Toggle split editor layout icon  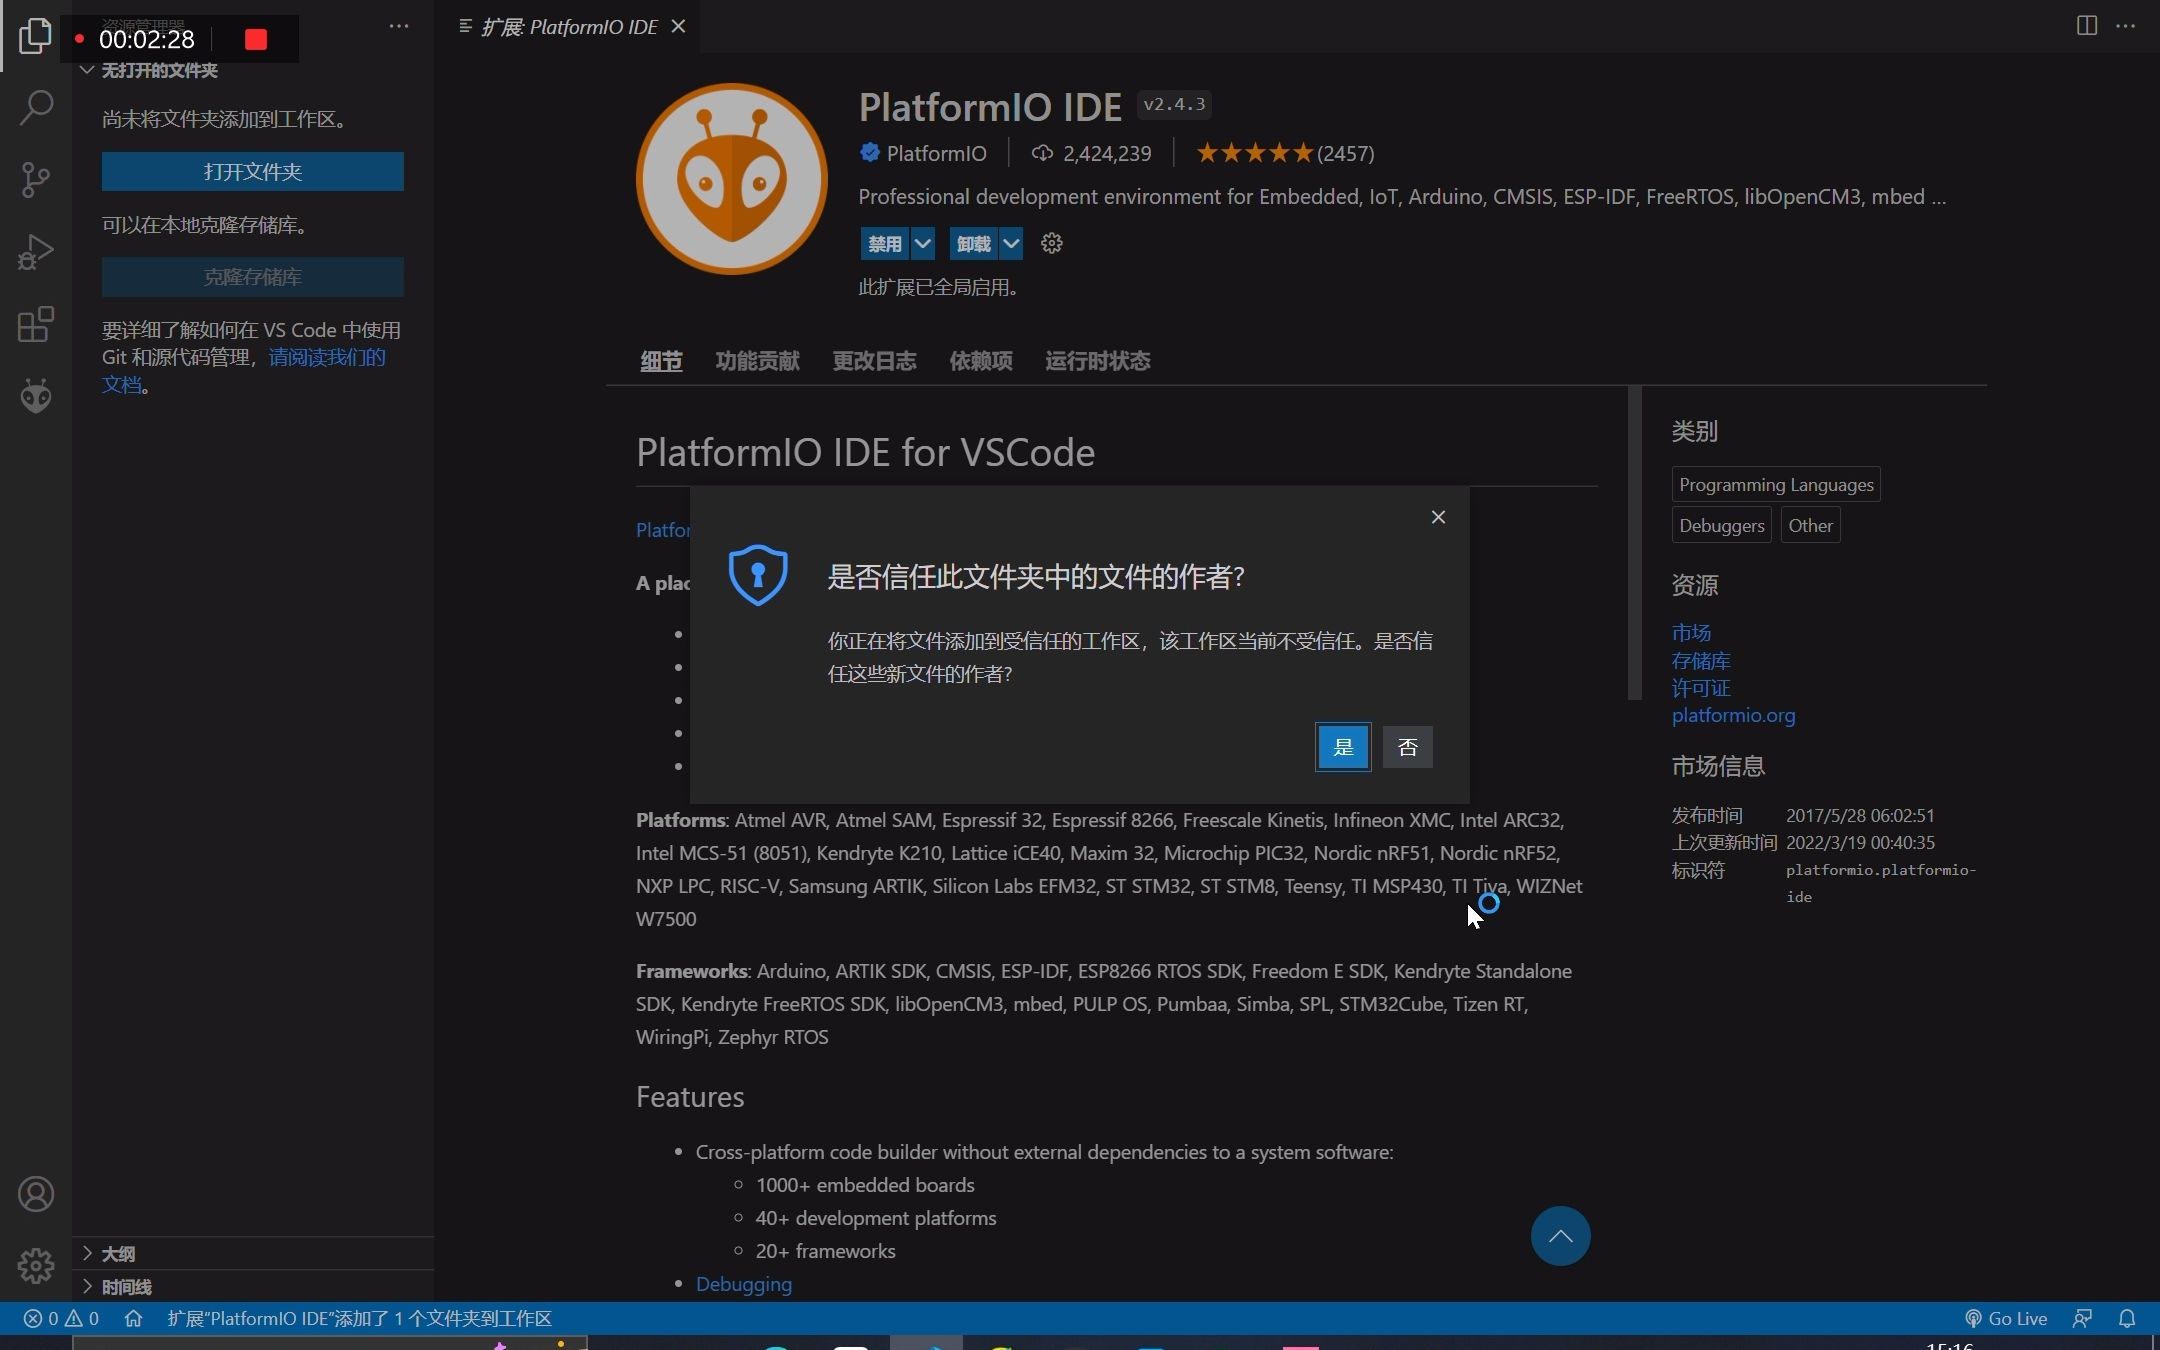pos(2086,26)
